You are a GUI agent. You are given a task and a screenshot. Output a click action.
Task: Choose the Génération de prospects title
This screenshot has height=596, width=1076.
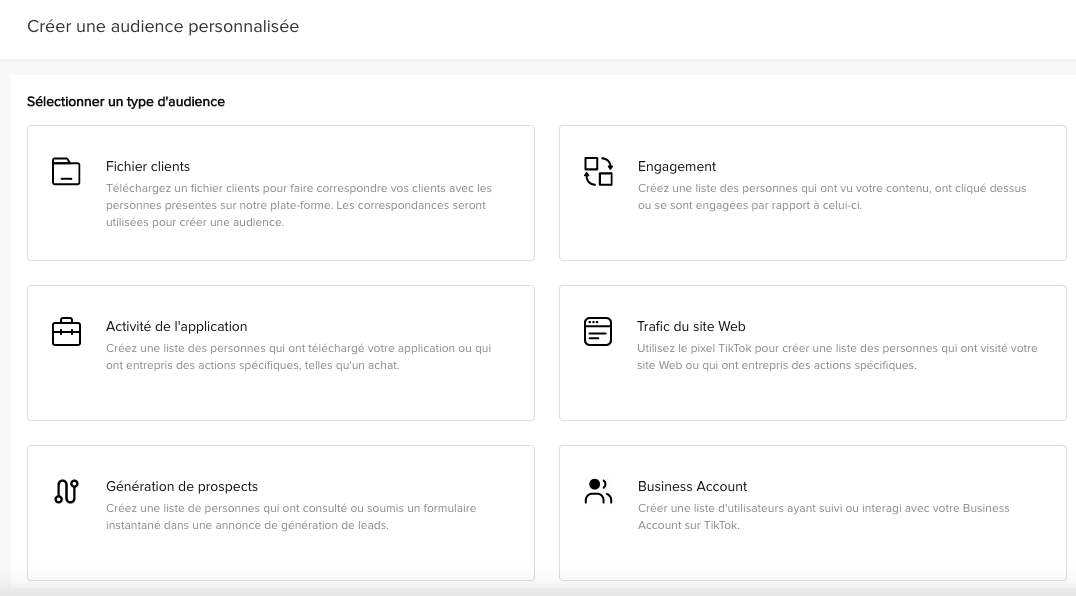pos(182,487)
